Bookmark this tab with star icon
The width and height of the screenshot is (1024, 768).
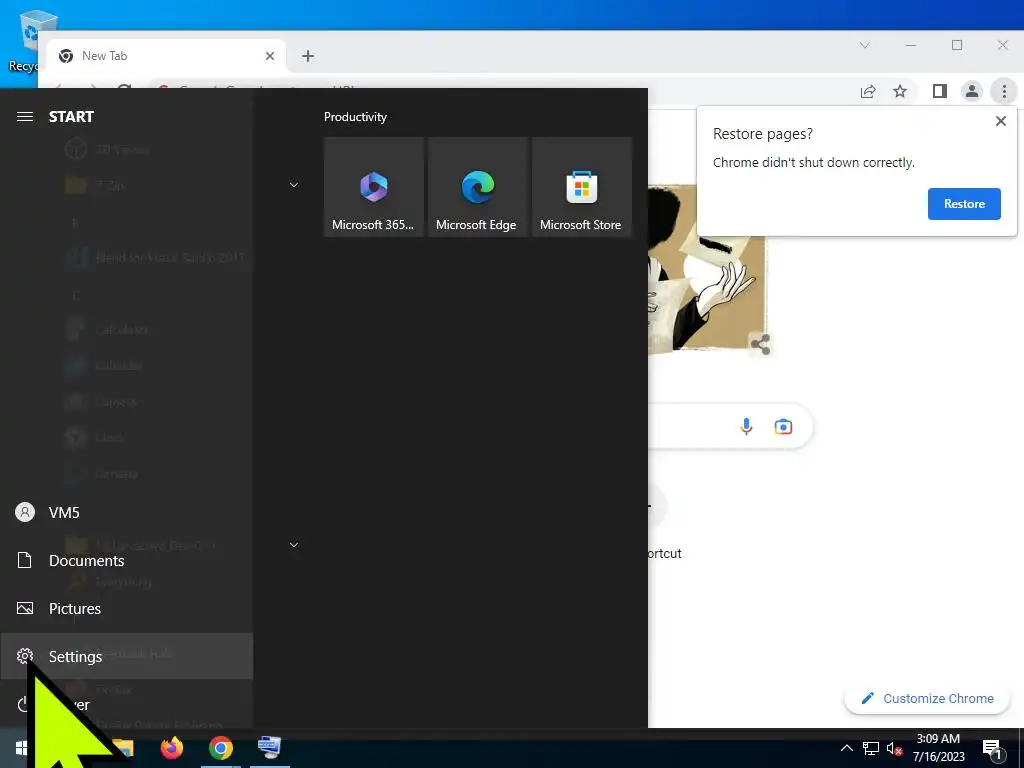[900, 91]
